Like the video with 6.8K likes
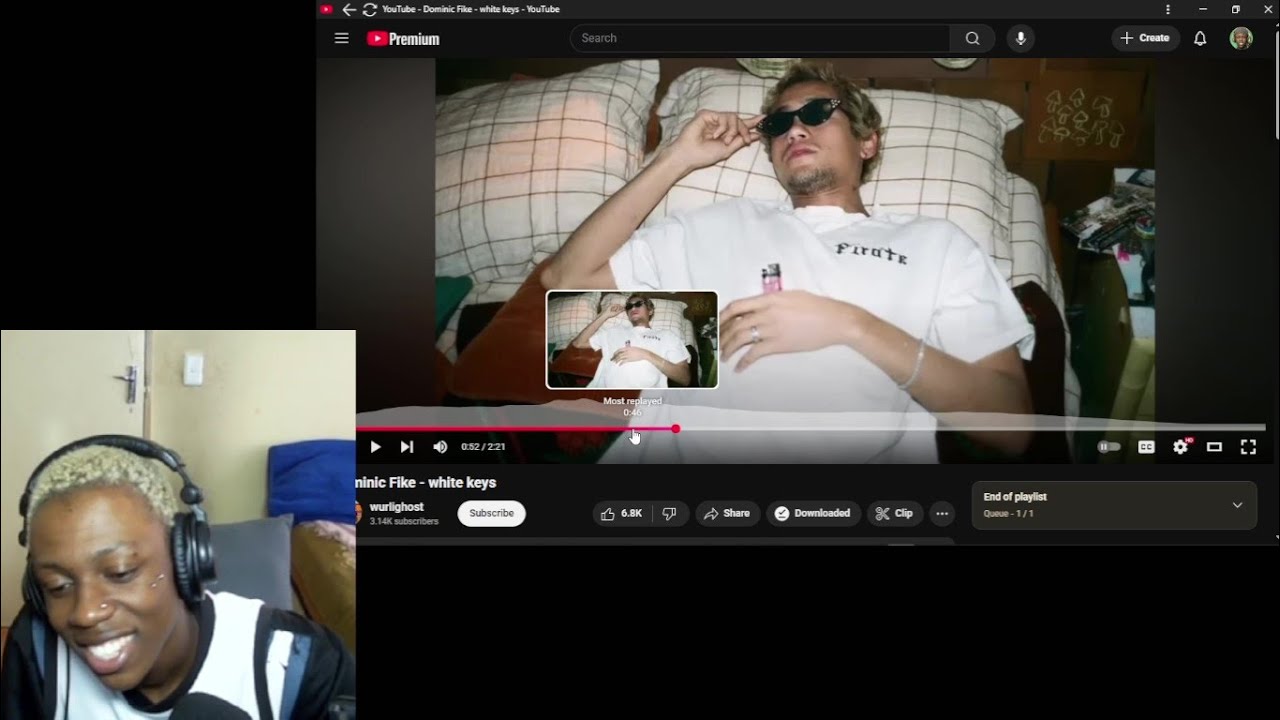 [621, 513]
